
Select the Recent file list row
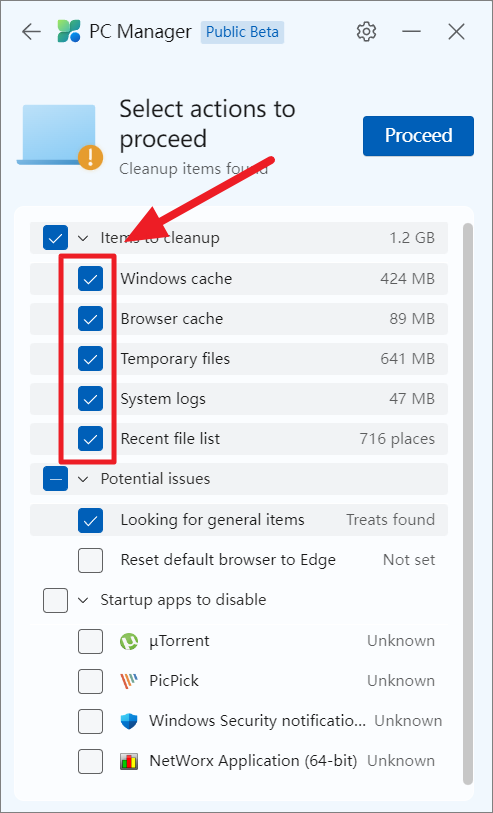pos(238,439)
